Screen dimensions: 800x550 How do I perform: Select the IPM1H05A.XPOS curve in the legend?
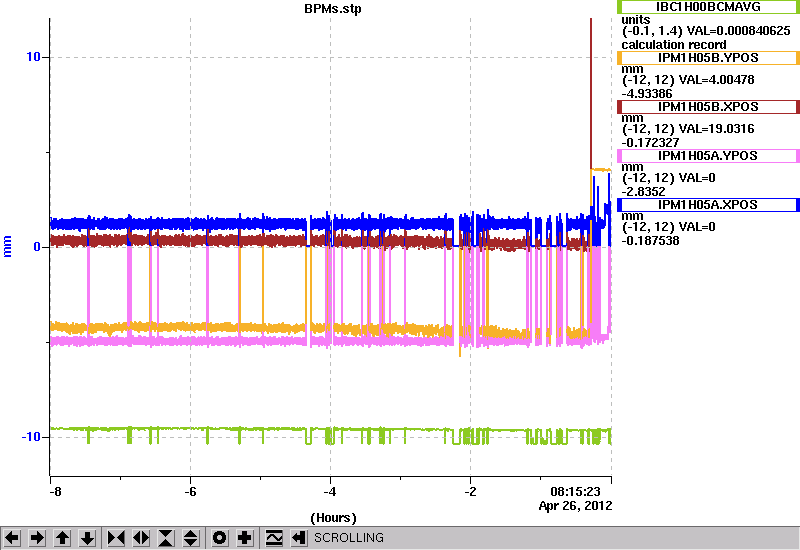(x=708, y=205)
